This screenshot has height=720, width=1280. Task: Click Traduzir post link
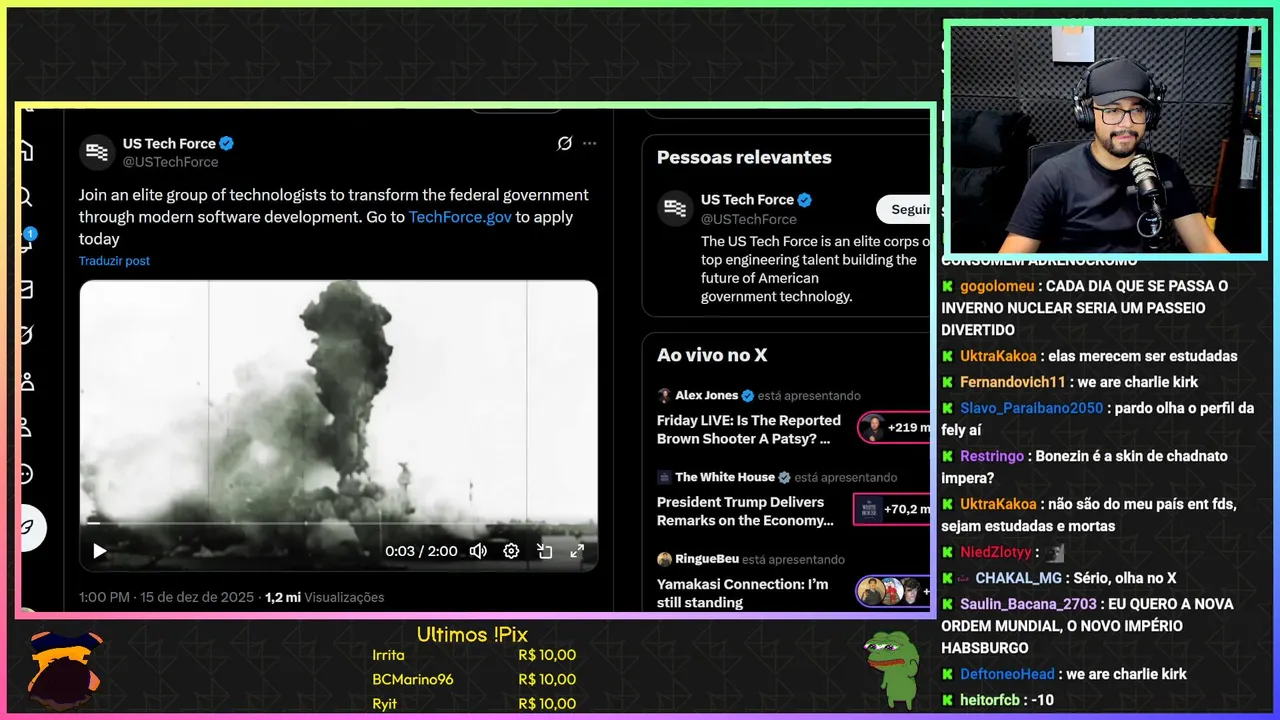point(114,261)
